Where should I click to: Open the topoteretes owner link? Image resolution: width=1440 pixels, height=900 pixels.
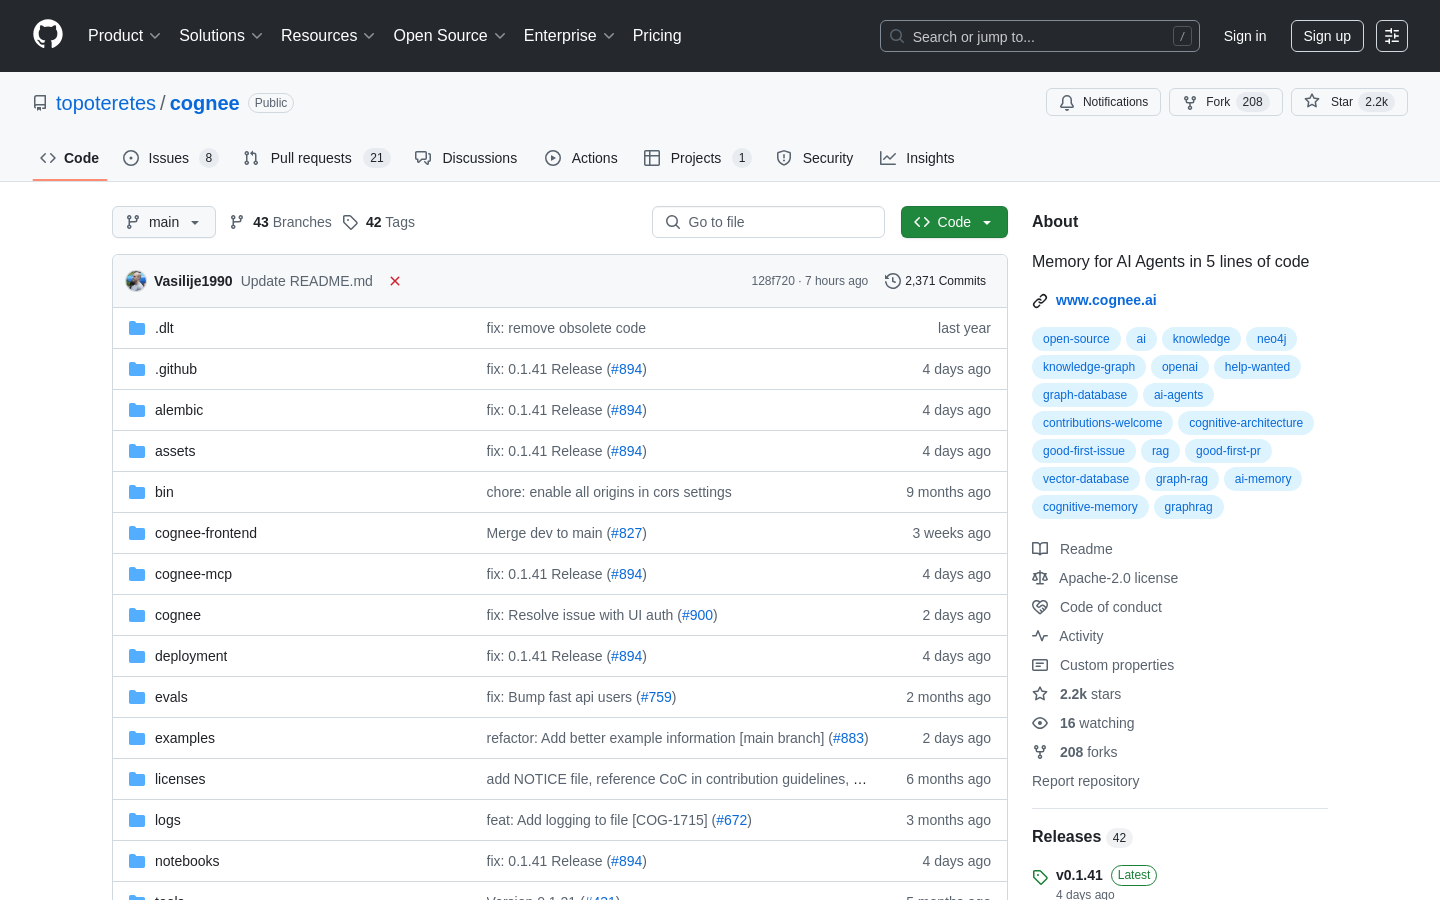pyautogui.click(x=106, y=103)
